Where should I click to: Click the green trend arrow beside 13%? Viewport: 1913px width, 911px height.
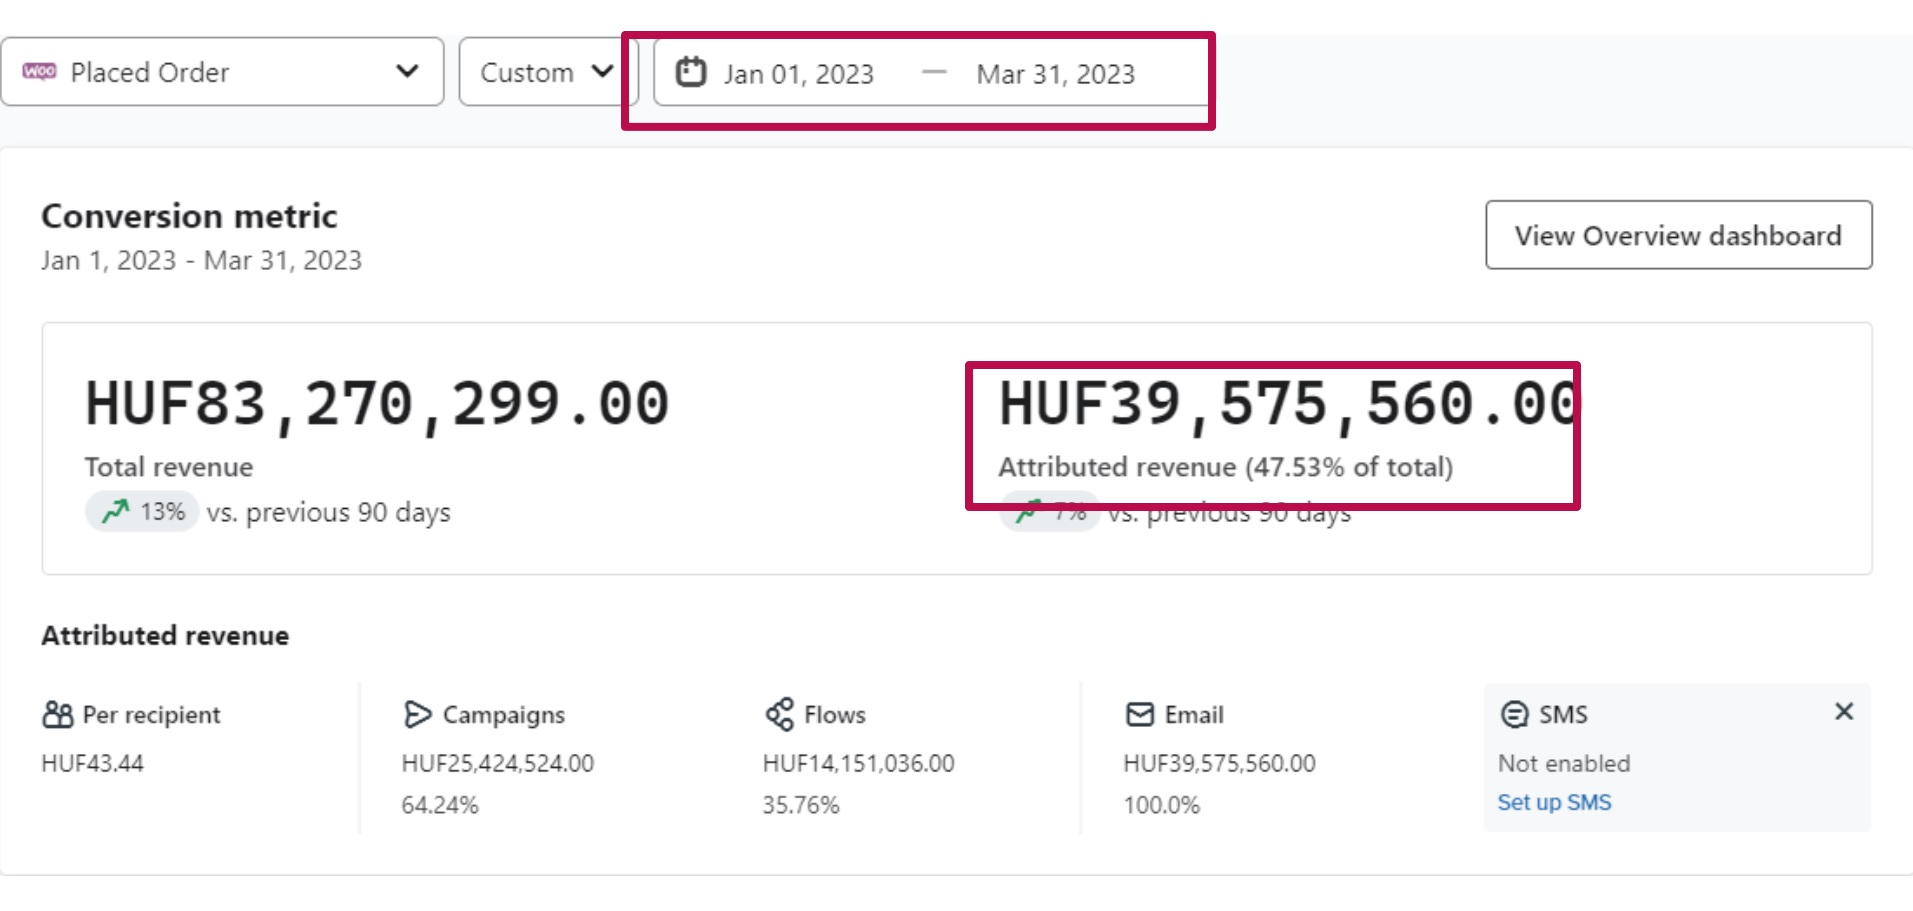(116, 511)
